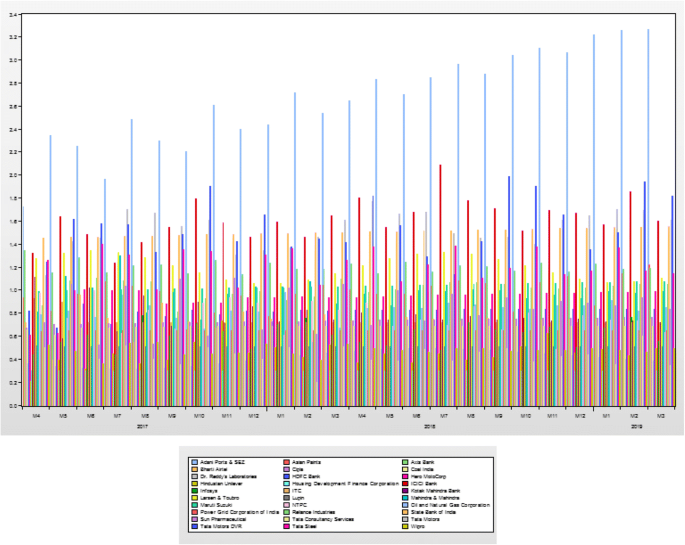
Task: Click the 2017 year label on the x-axis
Action: pyautogui.click(x=143, y=427)
